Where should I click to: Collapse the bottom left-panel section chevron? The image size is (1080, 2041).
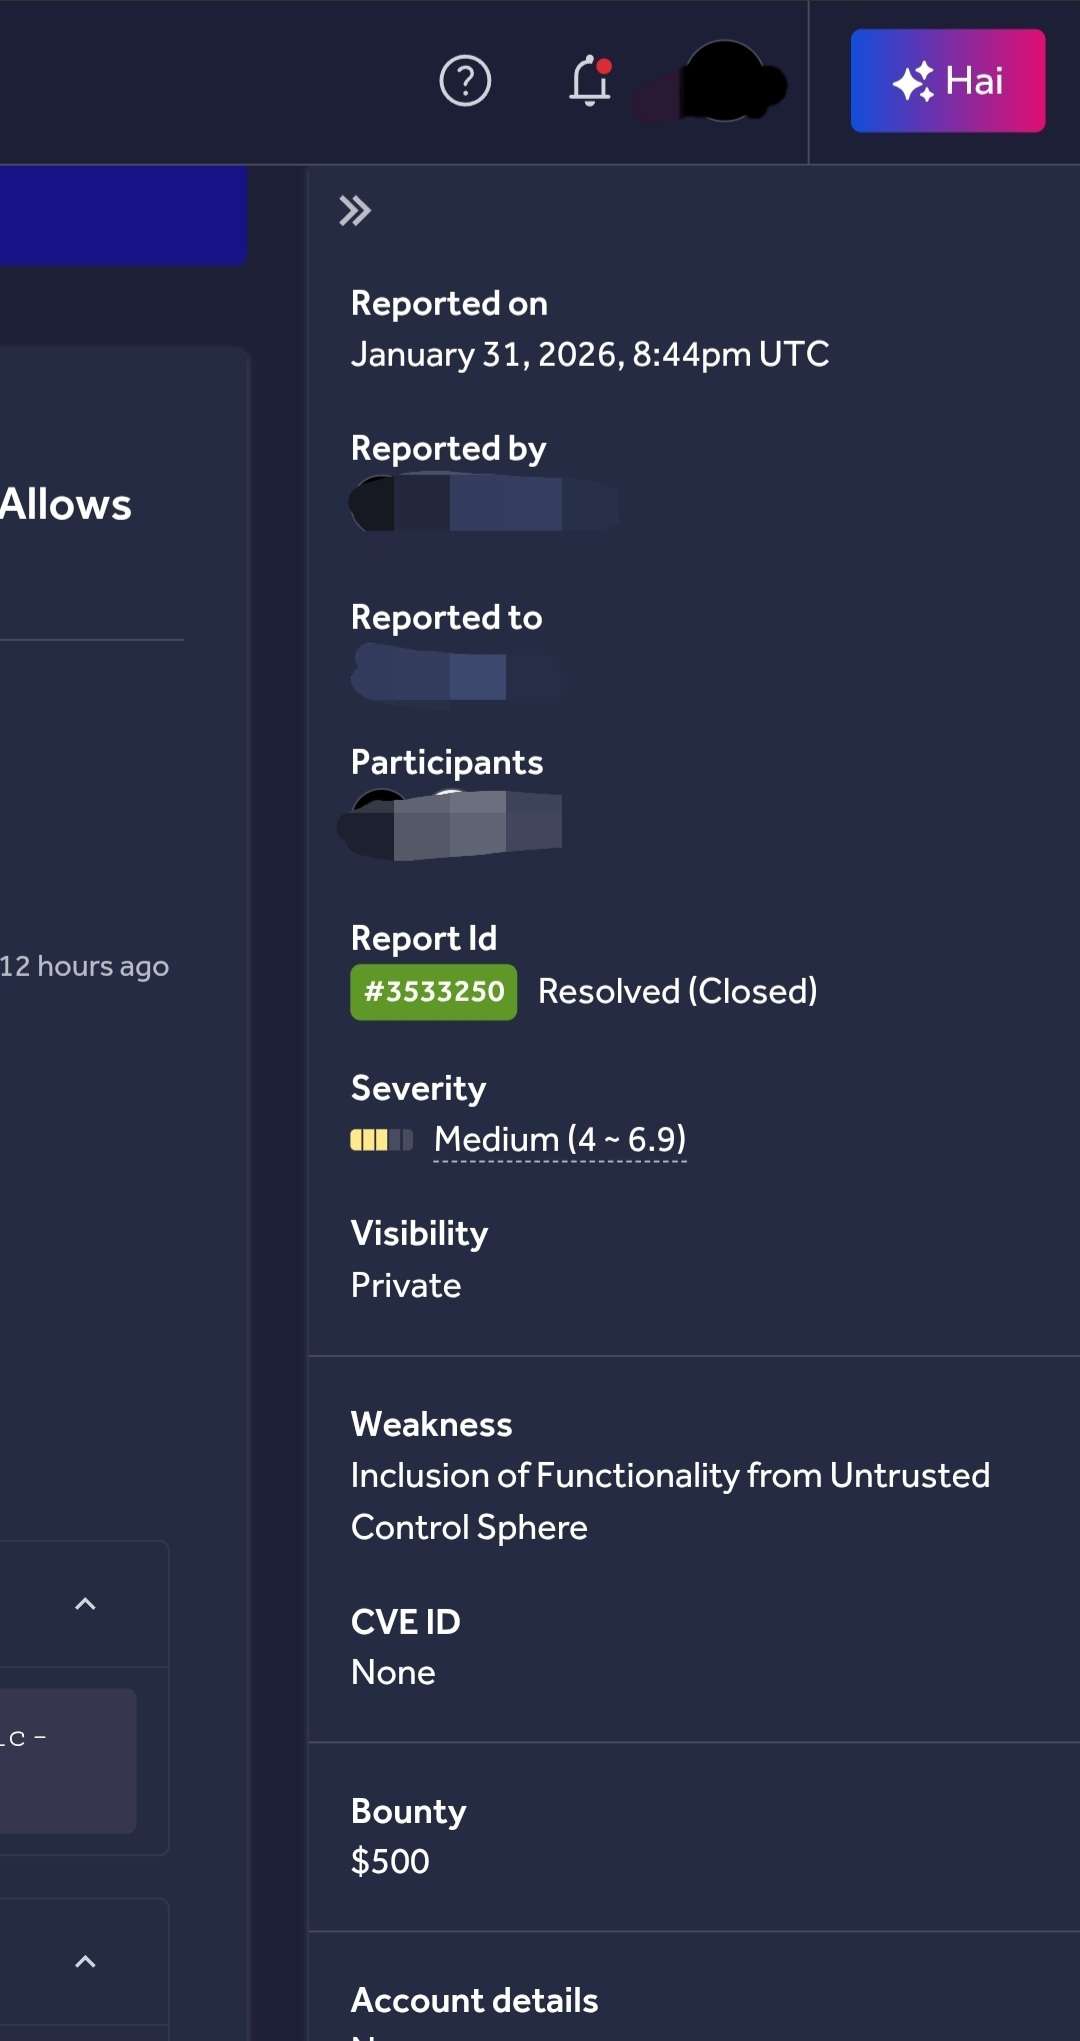click(x=85, y=1960)
